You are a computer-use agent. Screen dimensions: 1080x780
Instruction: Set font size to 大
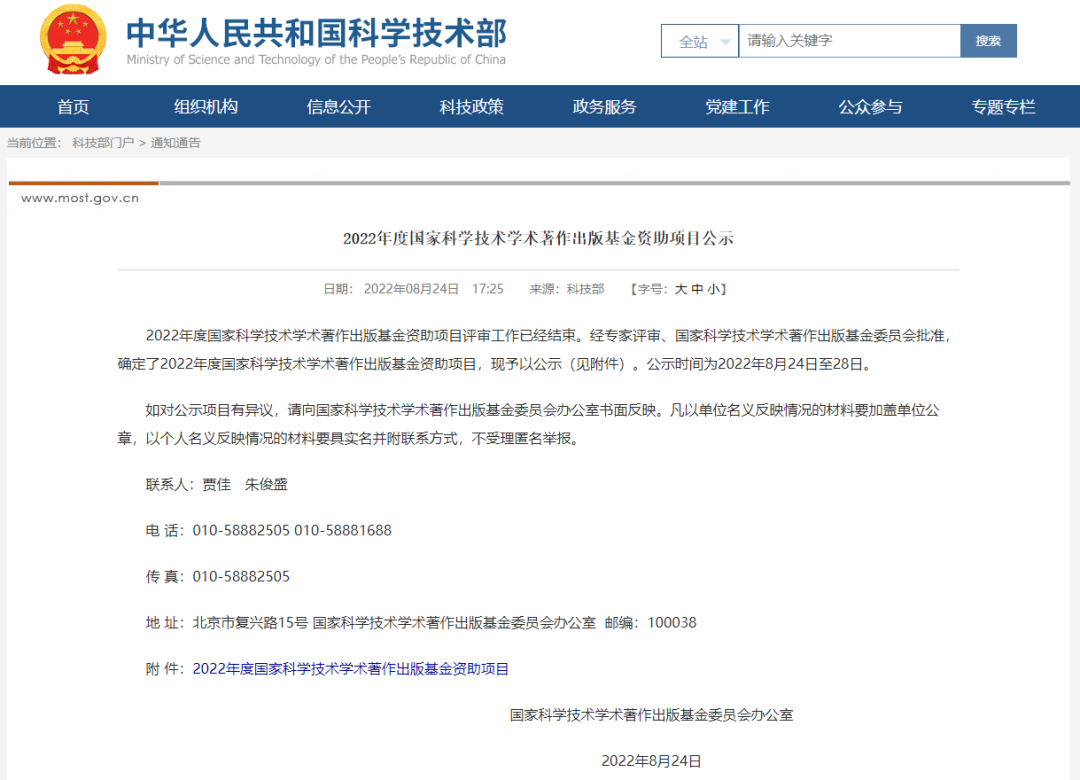[681, 289]
